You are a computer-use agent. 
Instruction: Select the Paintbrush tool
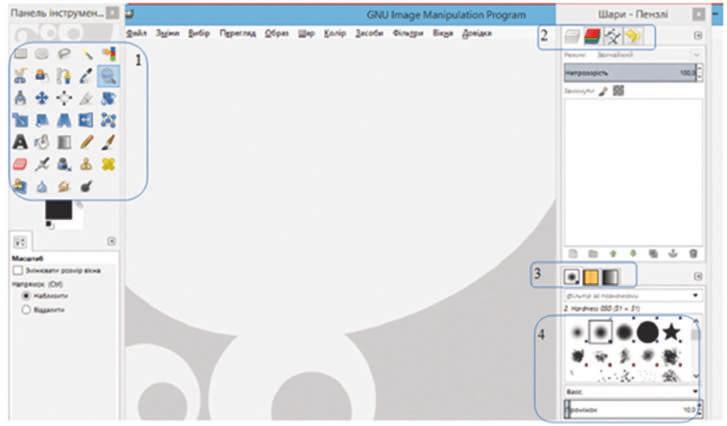tap(108, 142)
